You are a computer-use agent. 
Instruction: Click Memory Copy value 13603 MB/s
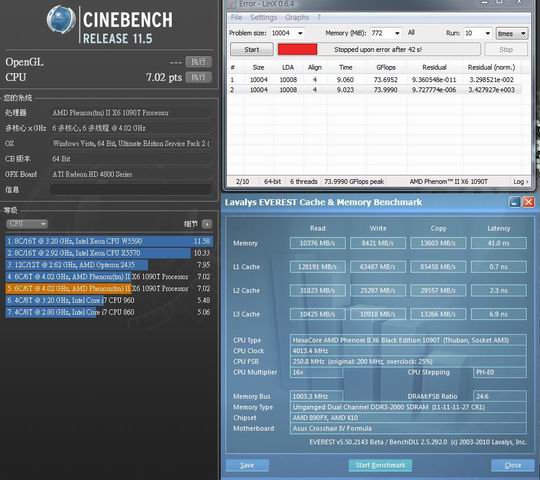pos(438,243)
